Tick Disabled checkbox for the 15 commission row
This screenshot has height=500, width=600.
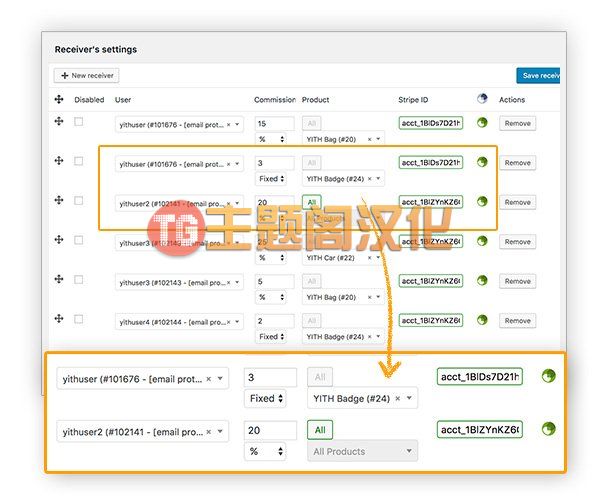pyautogui.click(x=78, y=122)
